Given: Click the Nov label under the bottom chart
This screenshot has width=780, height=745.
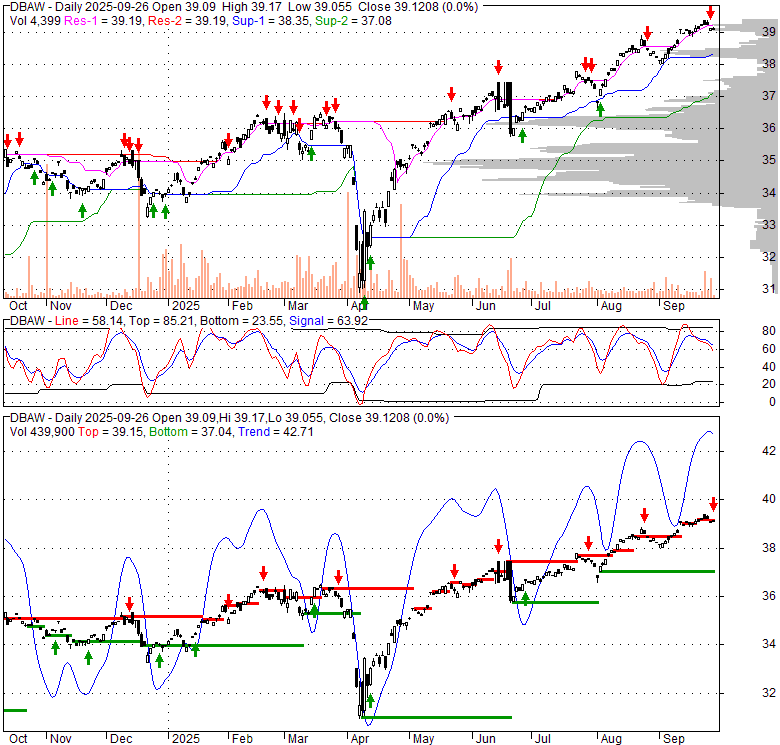Looking at the screenshot, I should [61, 739].
